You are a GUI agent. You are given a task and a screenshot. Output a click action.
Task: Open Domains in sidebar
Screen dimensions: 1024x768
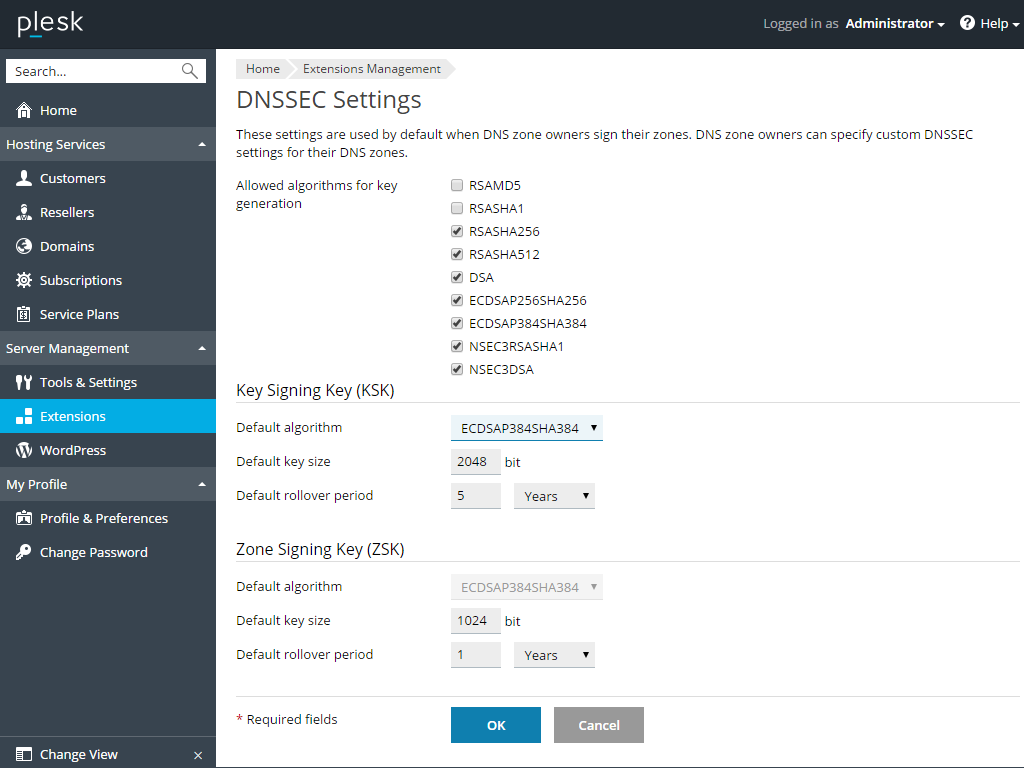point(67,246)
